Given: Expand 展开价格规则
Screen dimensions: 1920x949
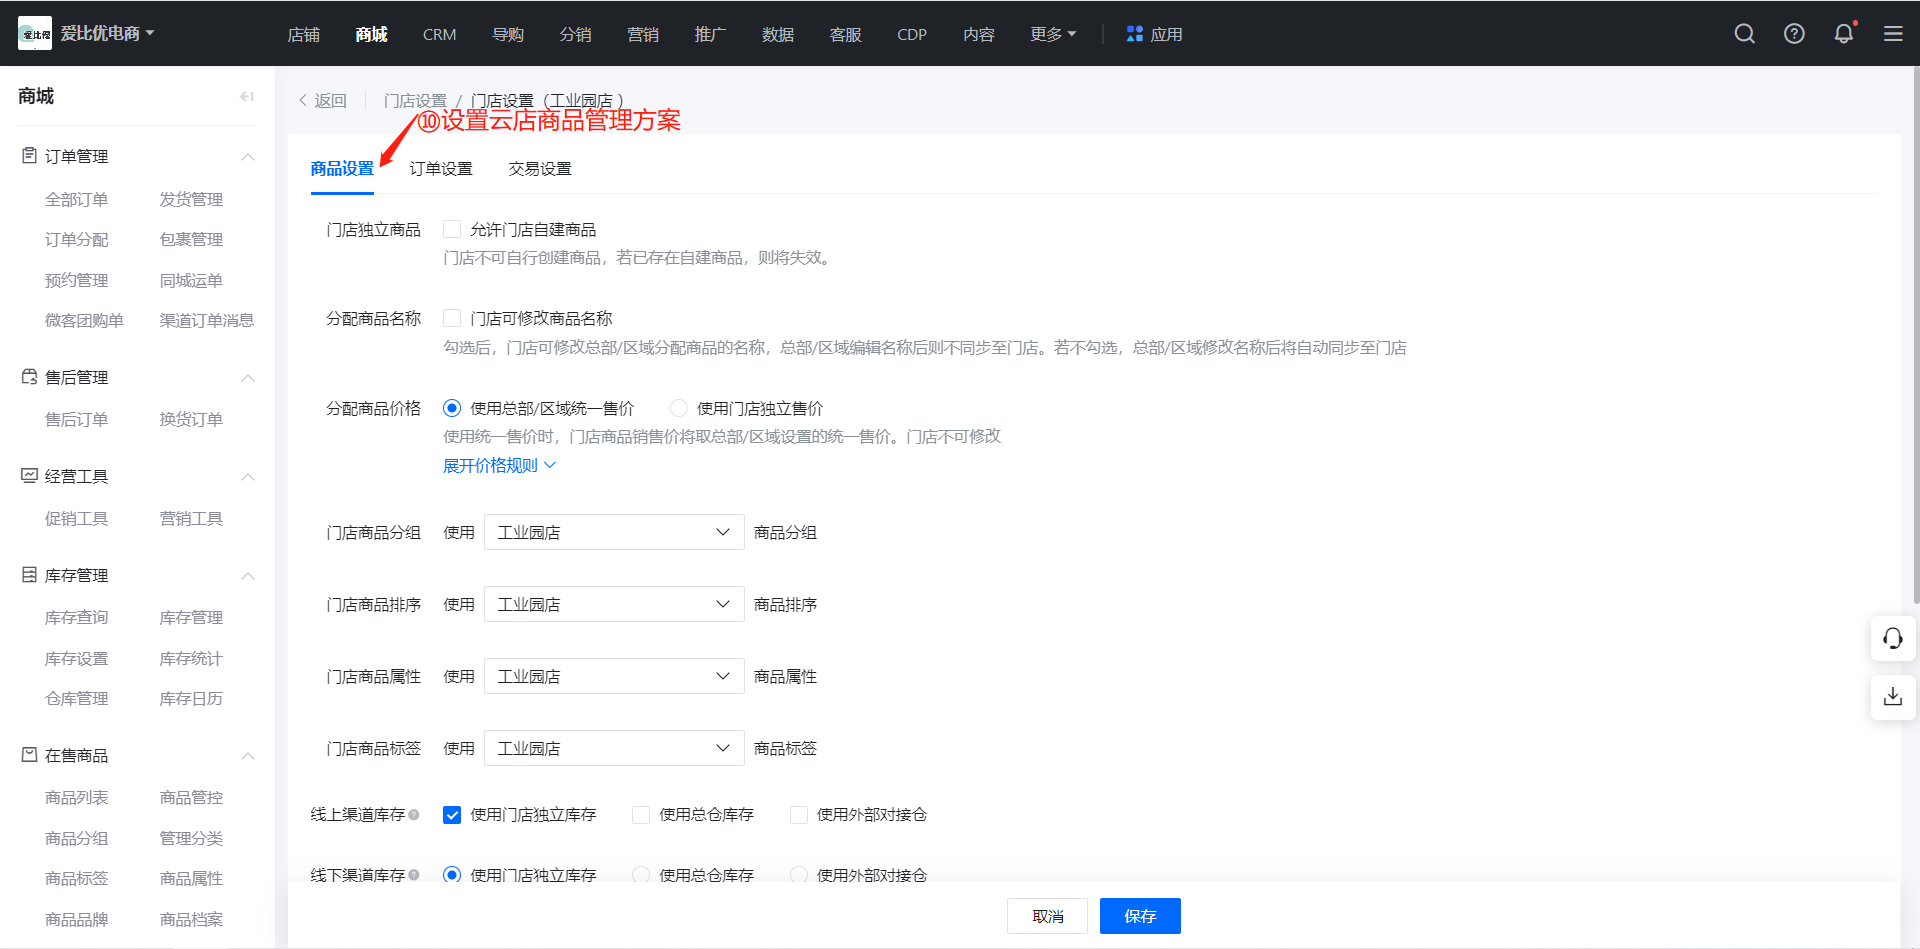Looking at the screenshot, I should 499,465.
